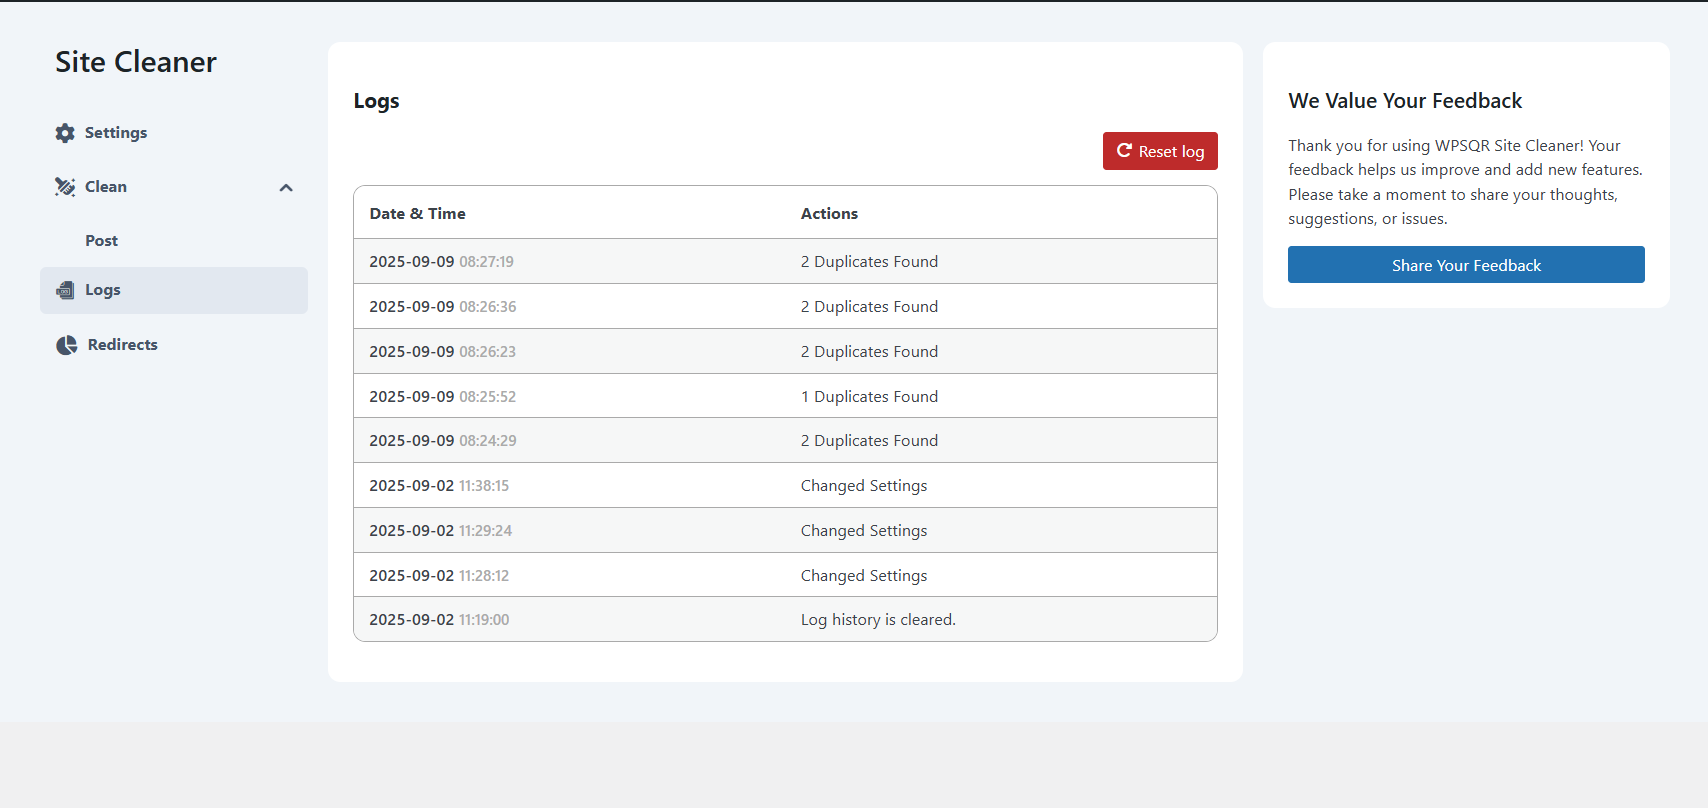
Task: Select the 08:27:19 log row date
Action: coord(441,262)
